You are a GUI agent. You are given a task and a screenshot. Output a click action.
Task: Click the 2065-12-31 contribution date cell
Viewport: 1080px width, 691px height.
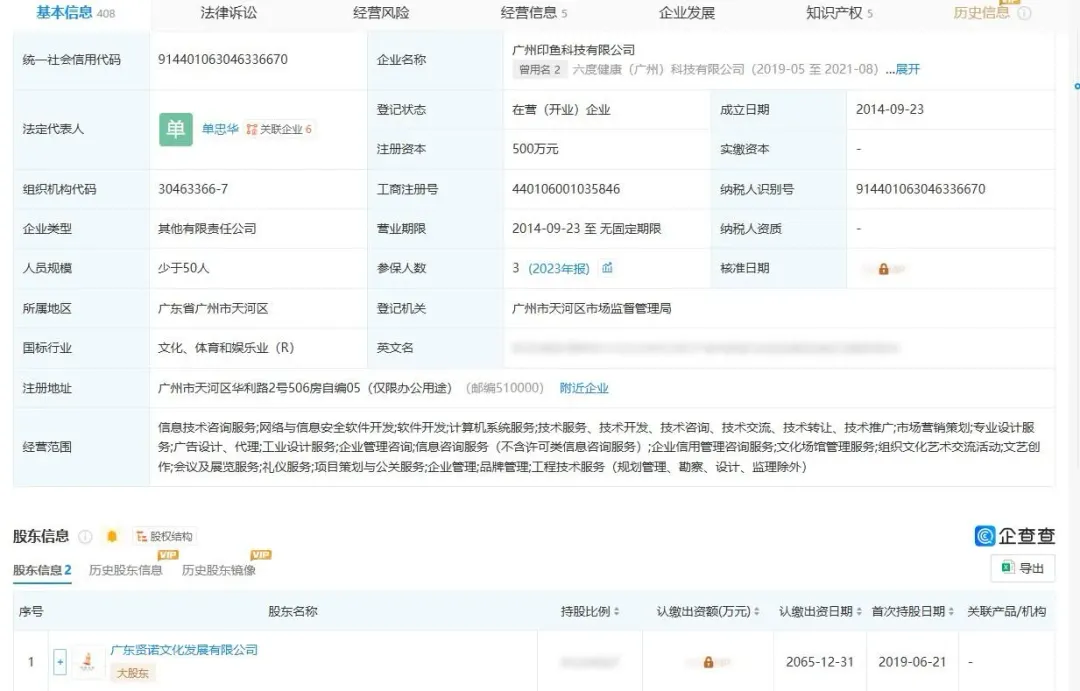point(820,662)
